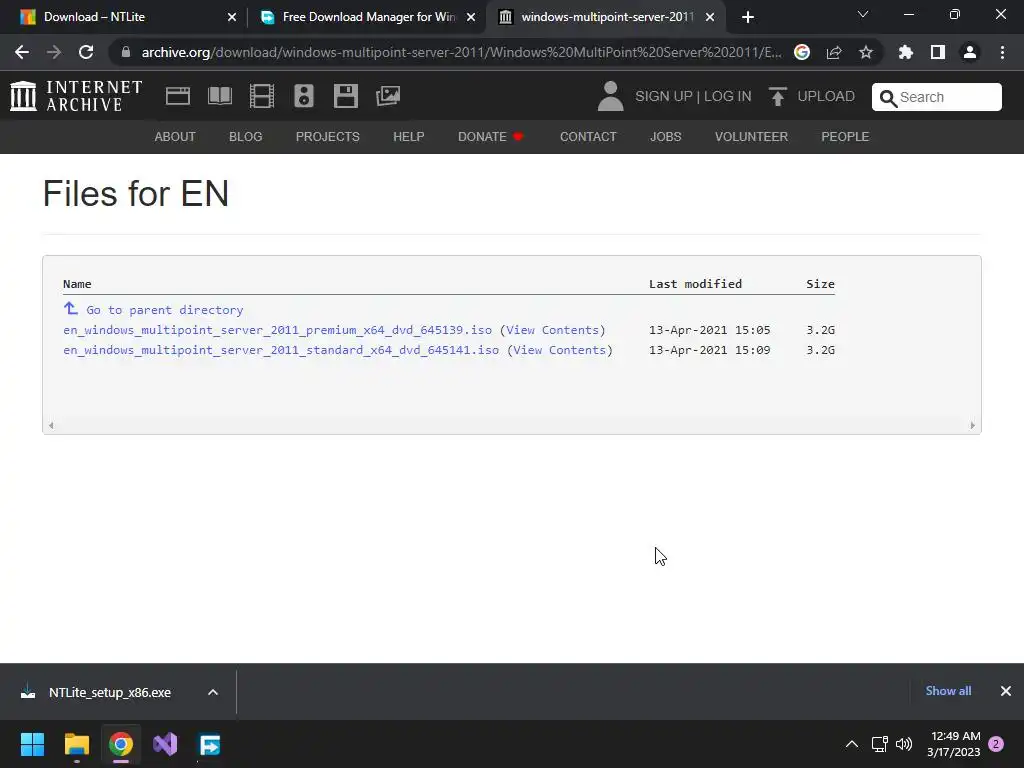
Task: Open a new browser tab
Action: (x=748, y=17)
